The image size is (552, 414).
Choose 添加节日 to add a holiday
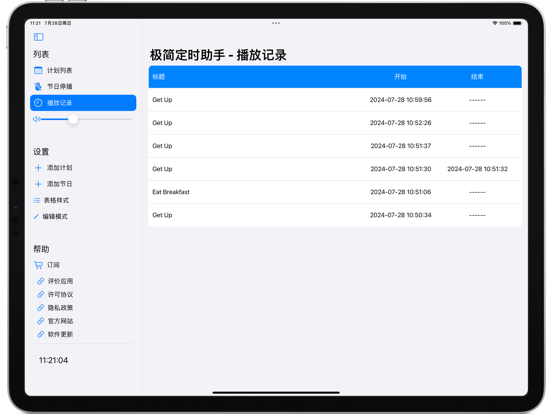59,184
